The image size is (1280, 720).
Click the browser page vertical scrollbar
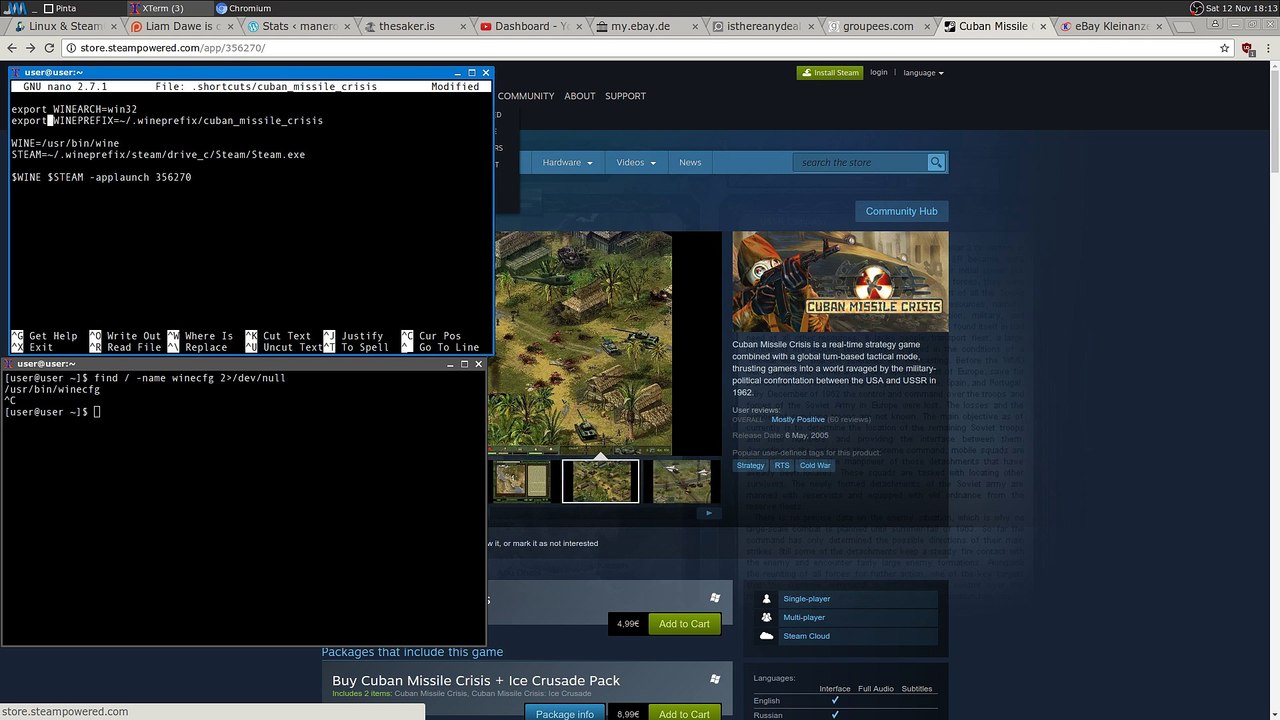pos(1273,390)
